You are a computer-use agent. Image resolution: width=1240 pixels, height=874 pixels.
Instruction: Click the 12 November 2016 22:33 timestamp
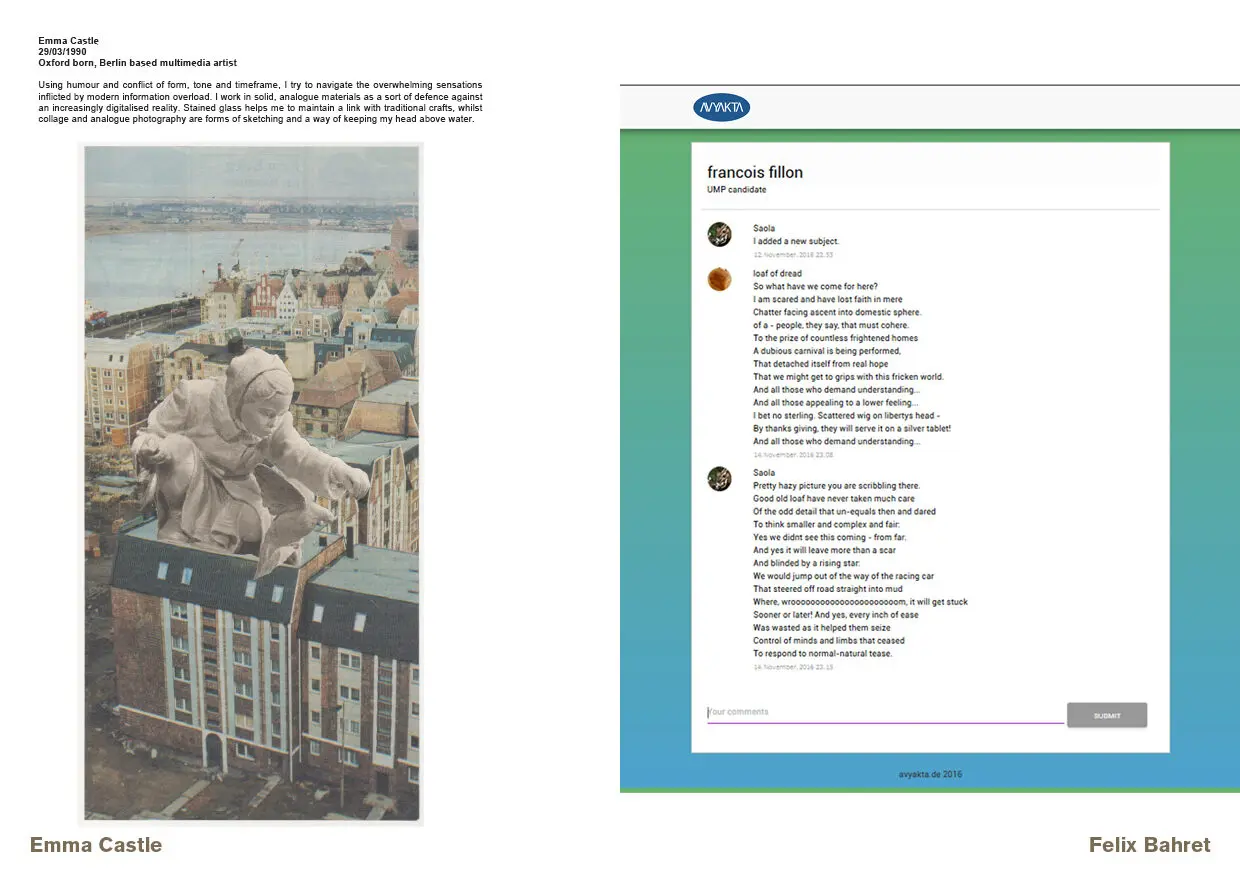[793, 255]
